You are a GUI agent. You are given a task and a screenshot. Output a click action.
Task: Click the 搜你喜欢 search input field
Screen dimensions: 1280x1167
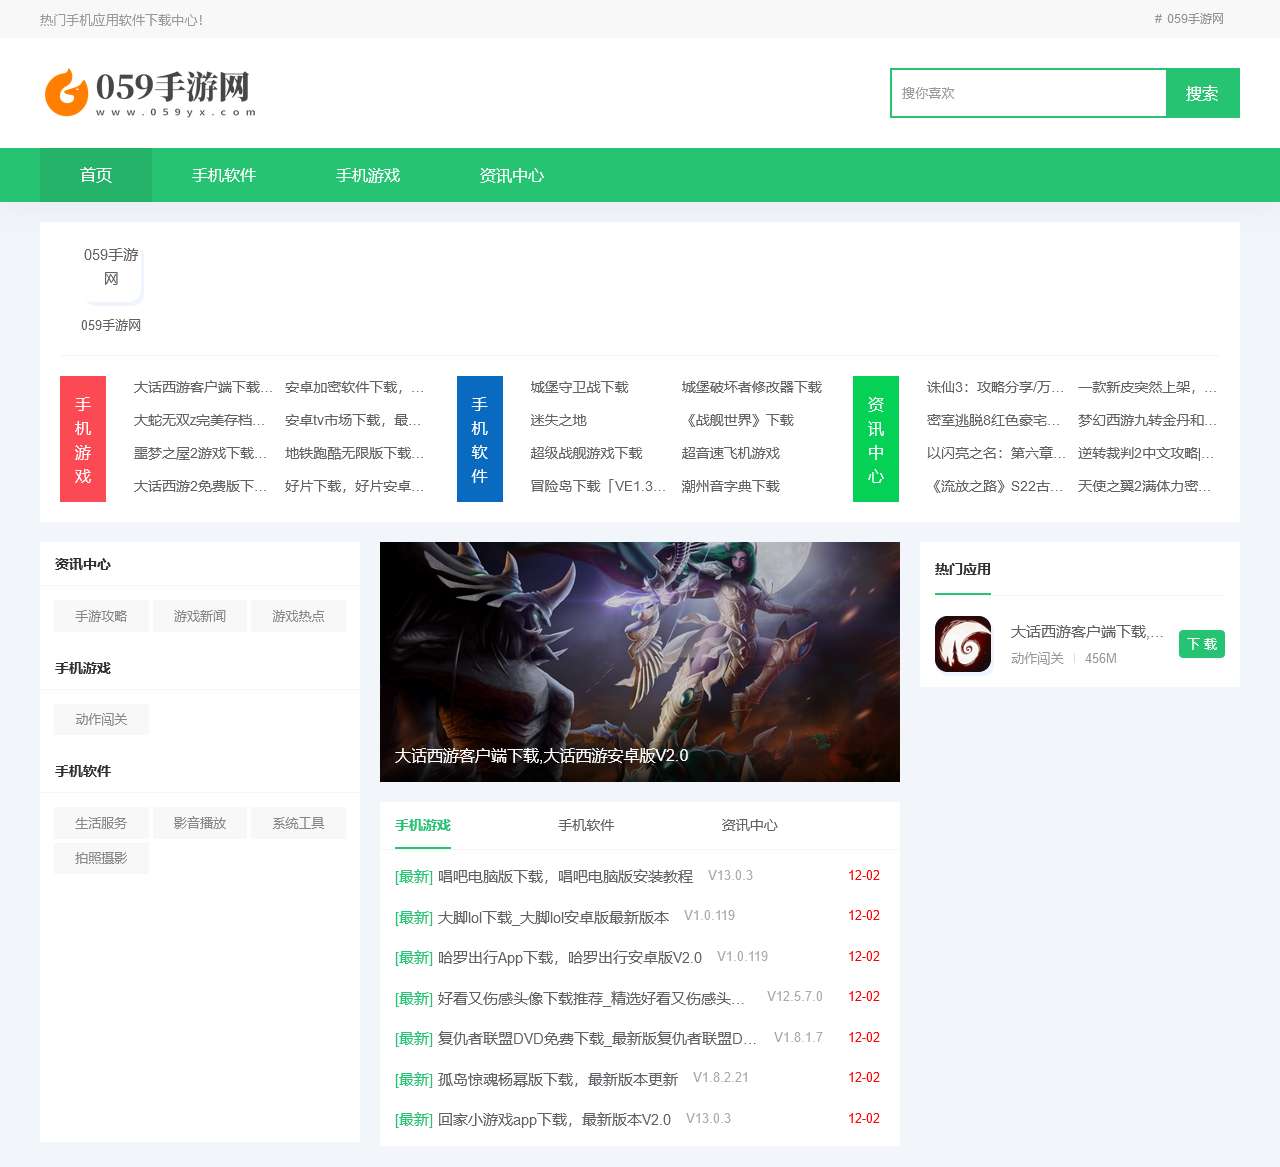pyautogui.click(x=1028, y=92)
